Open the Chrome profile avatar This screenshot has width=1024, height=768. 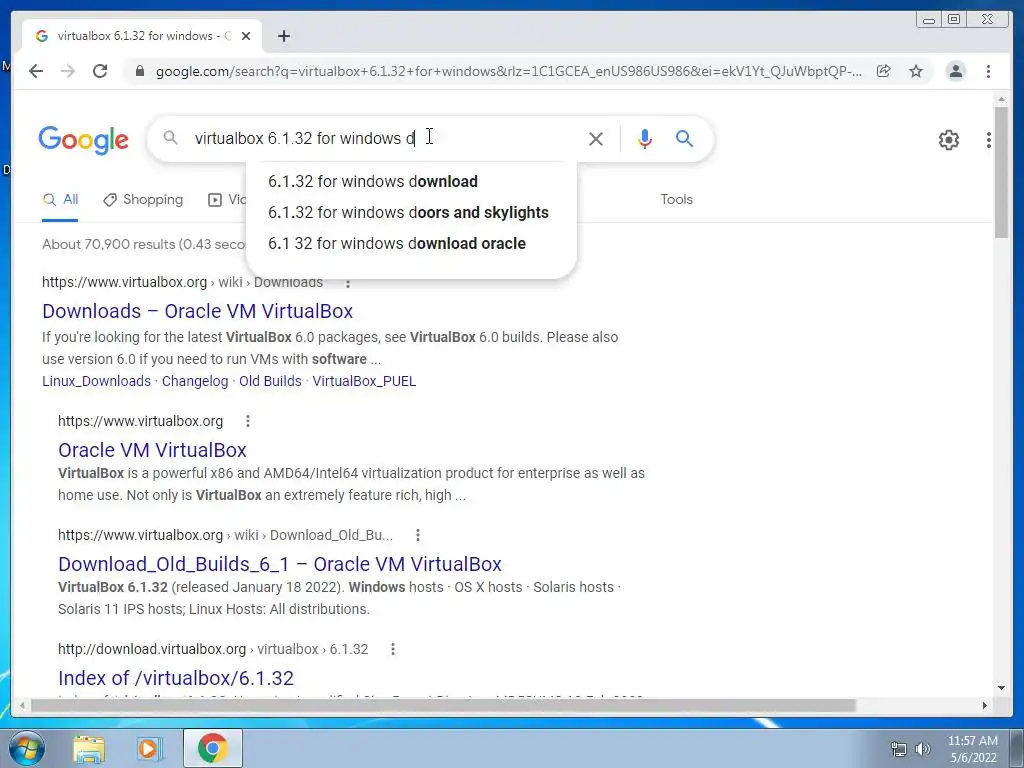955,71
